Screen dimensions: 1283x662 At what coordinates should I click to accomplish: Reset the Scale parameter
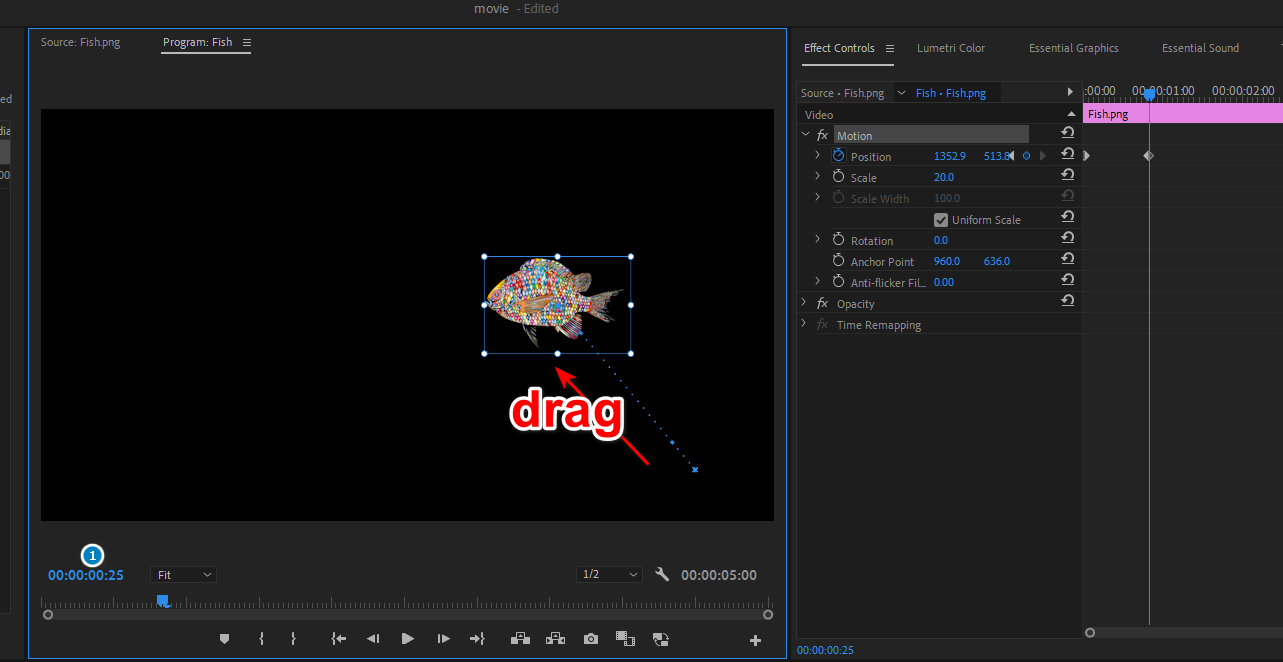tap(1067, 176)
